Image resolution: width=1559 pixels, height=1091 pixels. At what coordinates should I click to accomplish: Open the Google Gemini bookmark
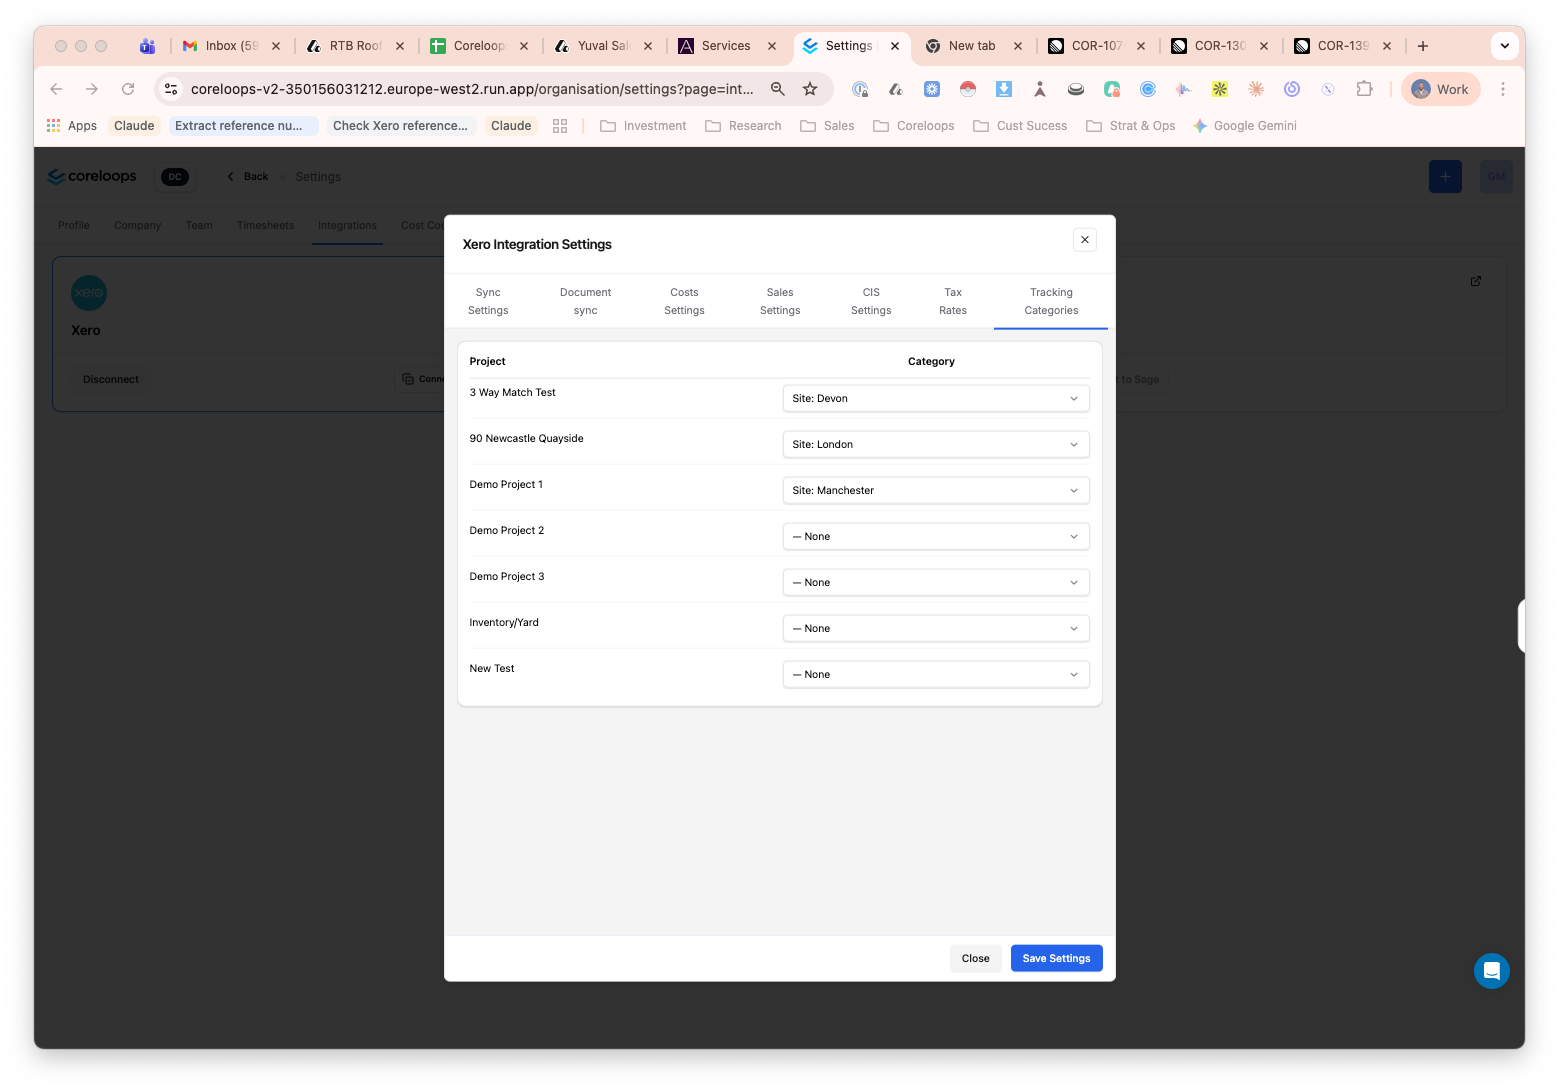(x=1245, y=126)
